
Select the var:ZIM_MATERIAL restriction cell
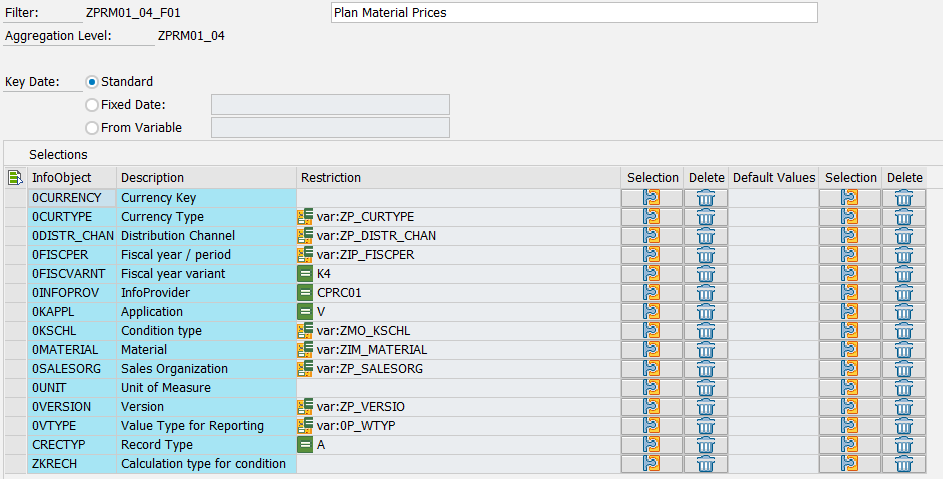pyautogui.click(x=458, y=350)
